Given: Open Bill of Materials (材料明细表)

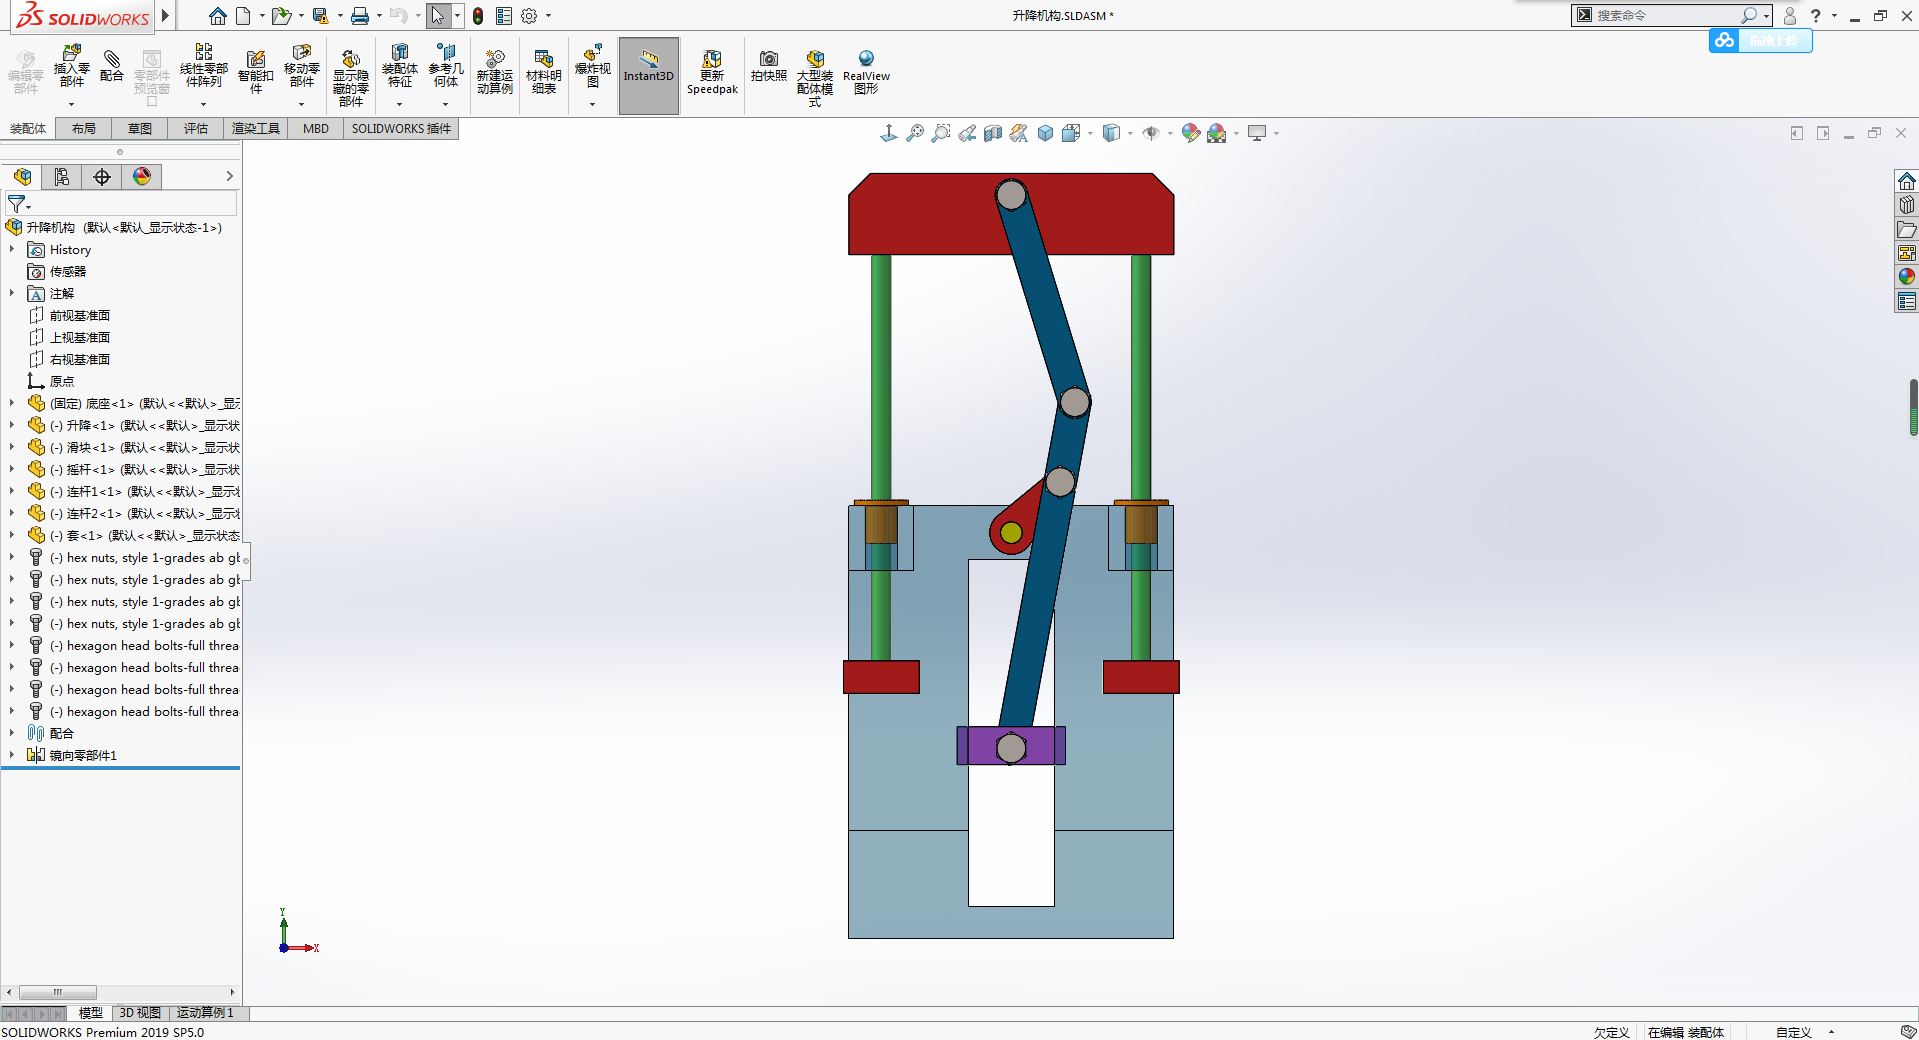Looking at the screenshot, I should [544, 72].
